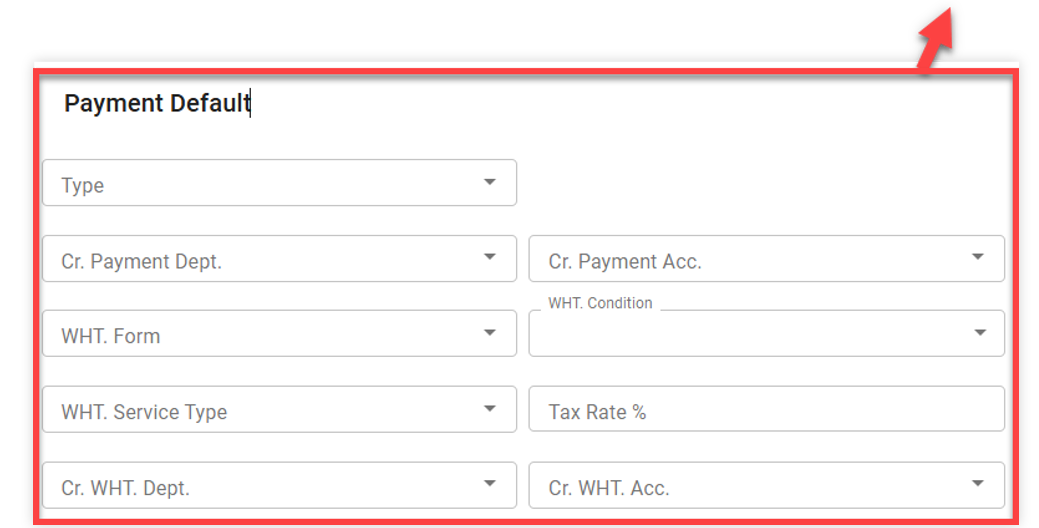Click the Payment Default section heading
The width and height of the screenshot is (1039, 528).
click(157, 103)
